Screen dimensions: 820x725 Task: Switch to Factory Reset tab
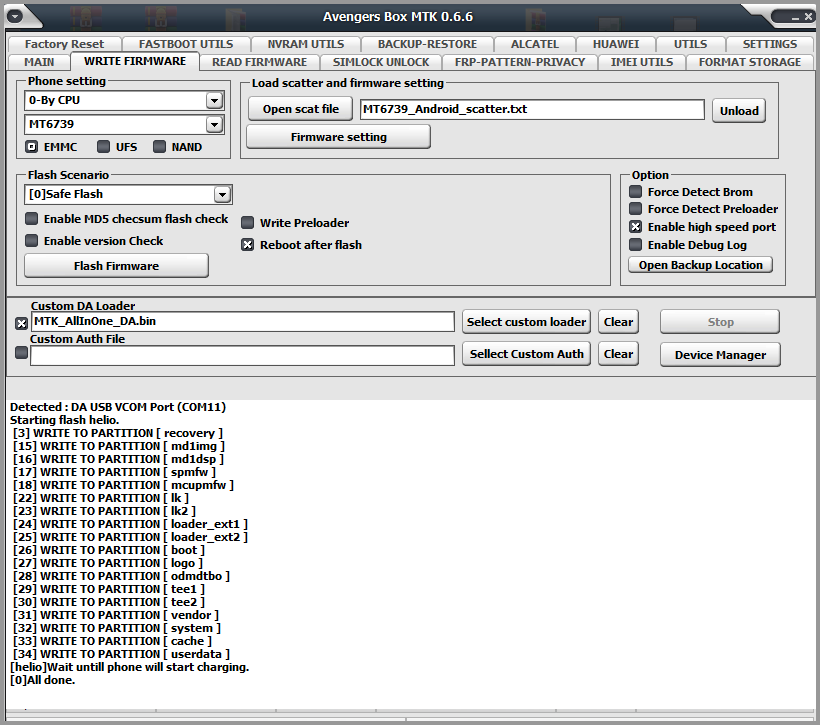(x=64, y=44)
